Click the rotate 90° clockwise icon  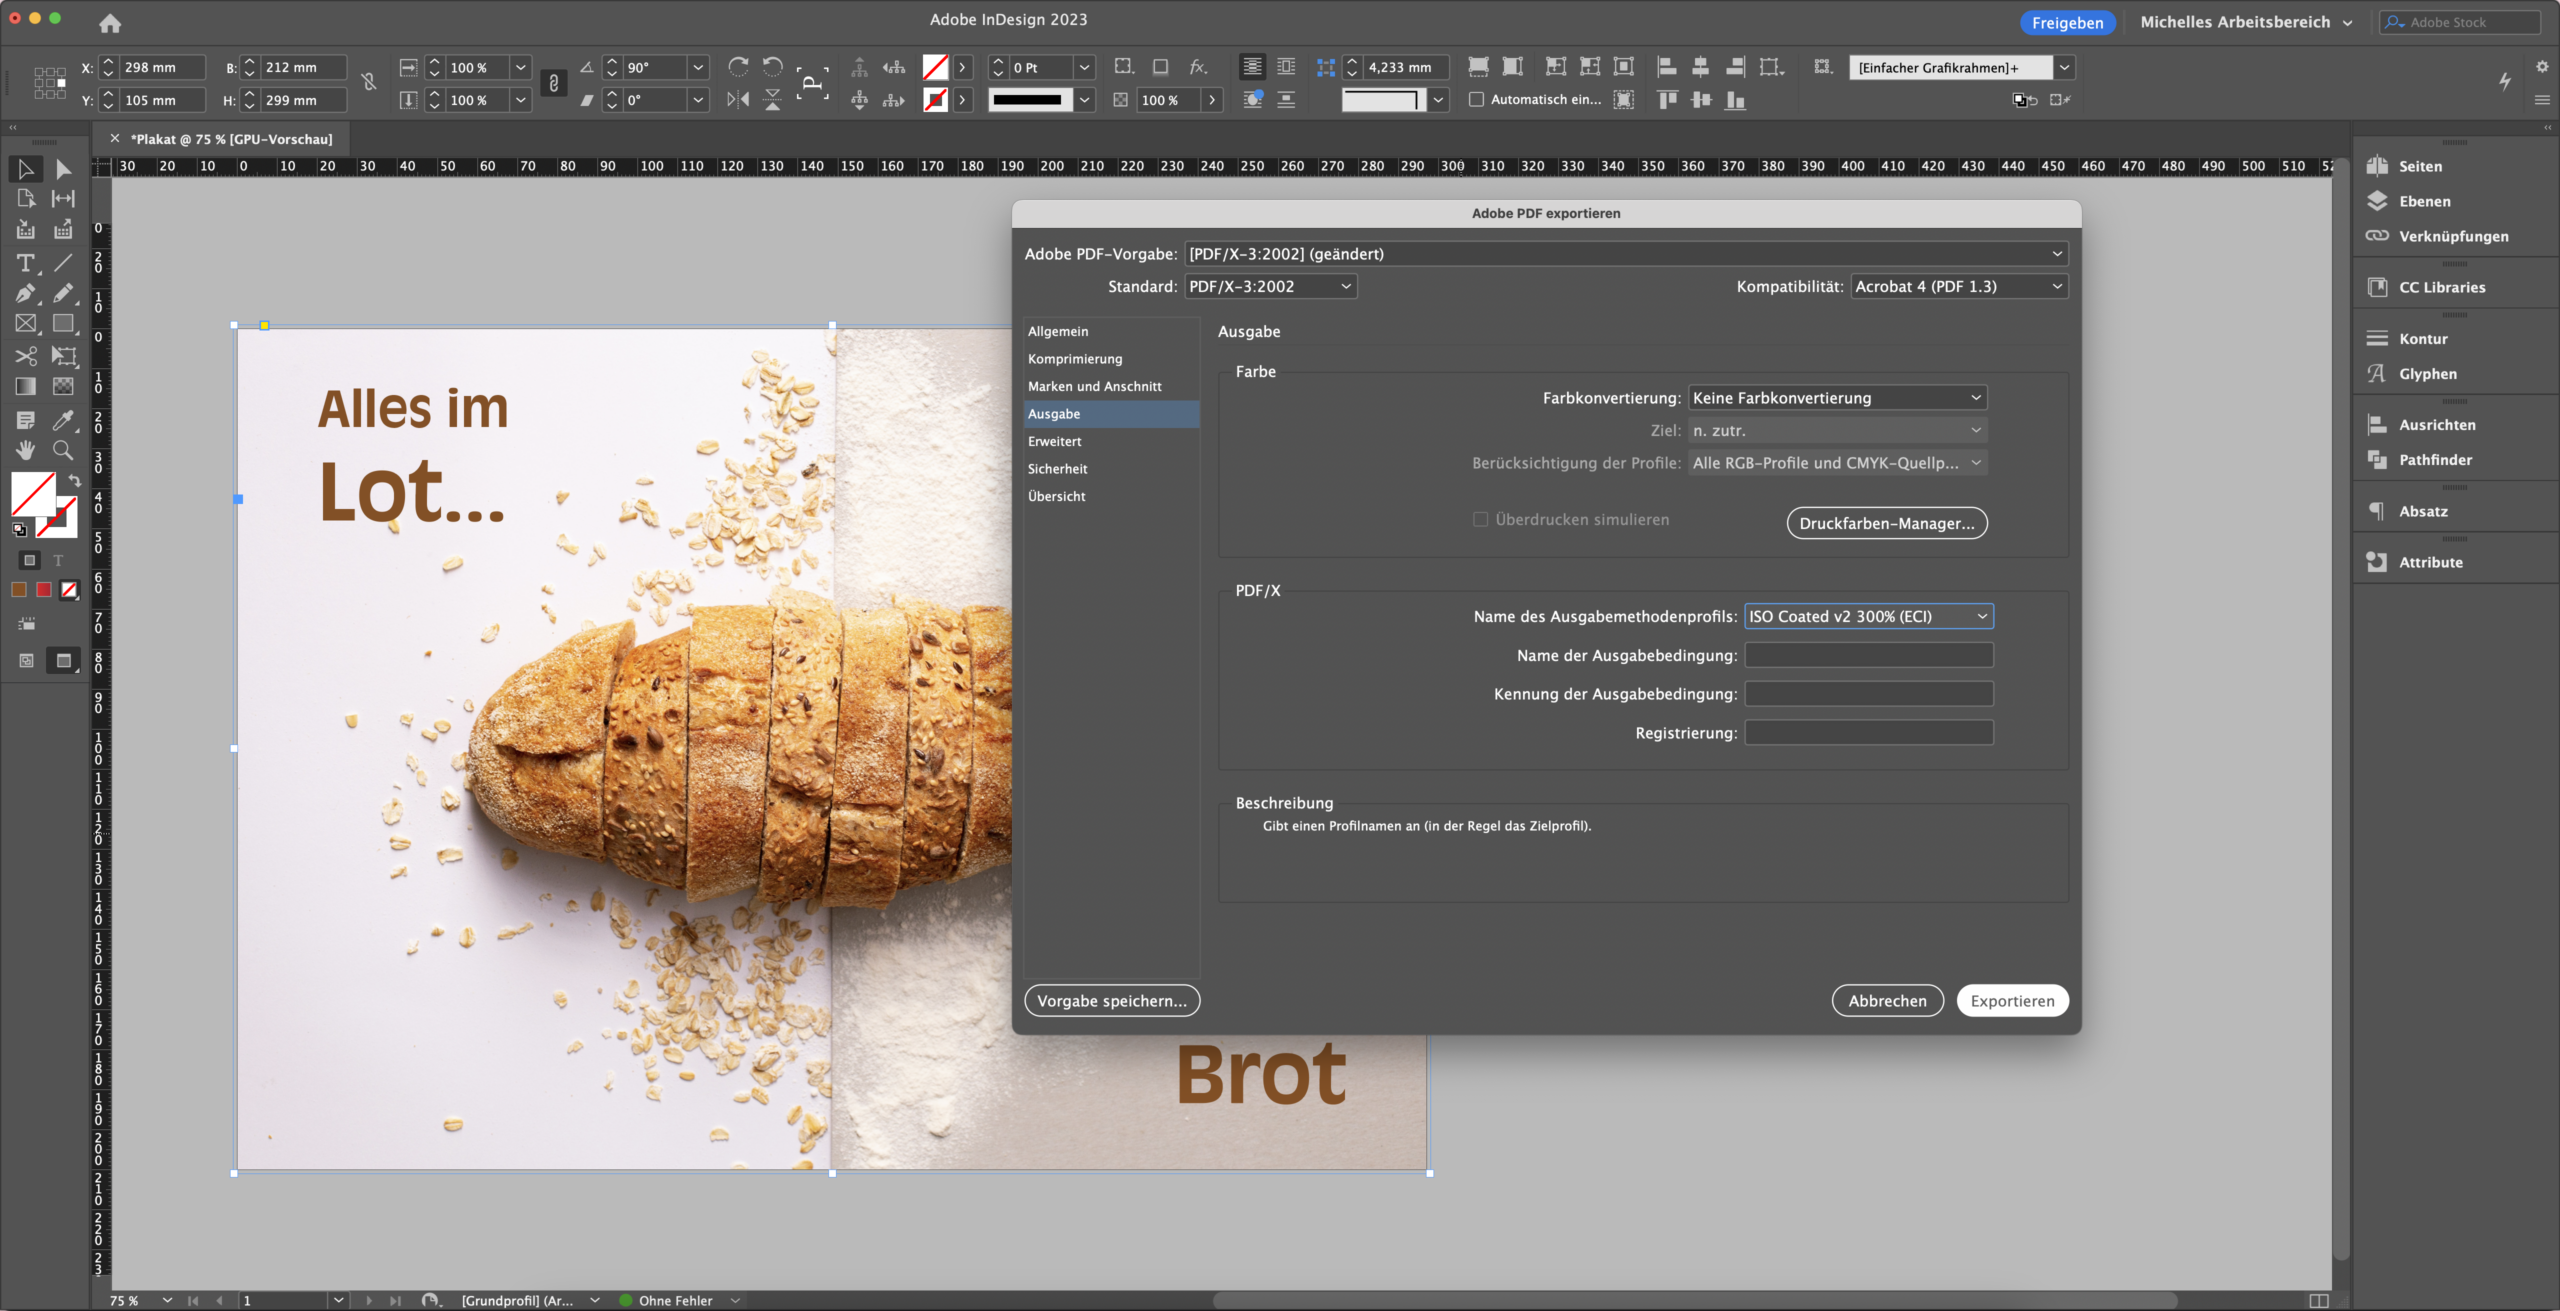[738, 67]
